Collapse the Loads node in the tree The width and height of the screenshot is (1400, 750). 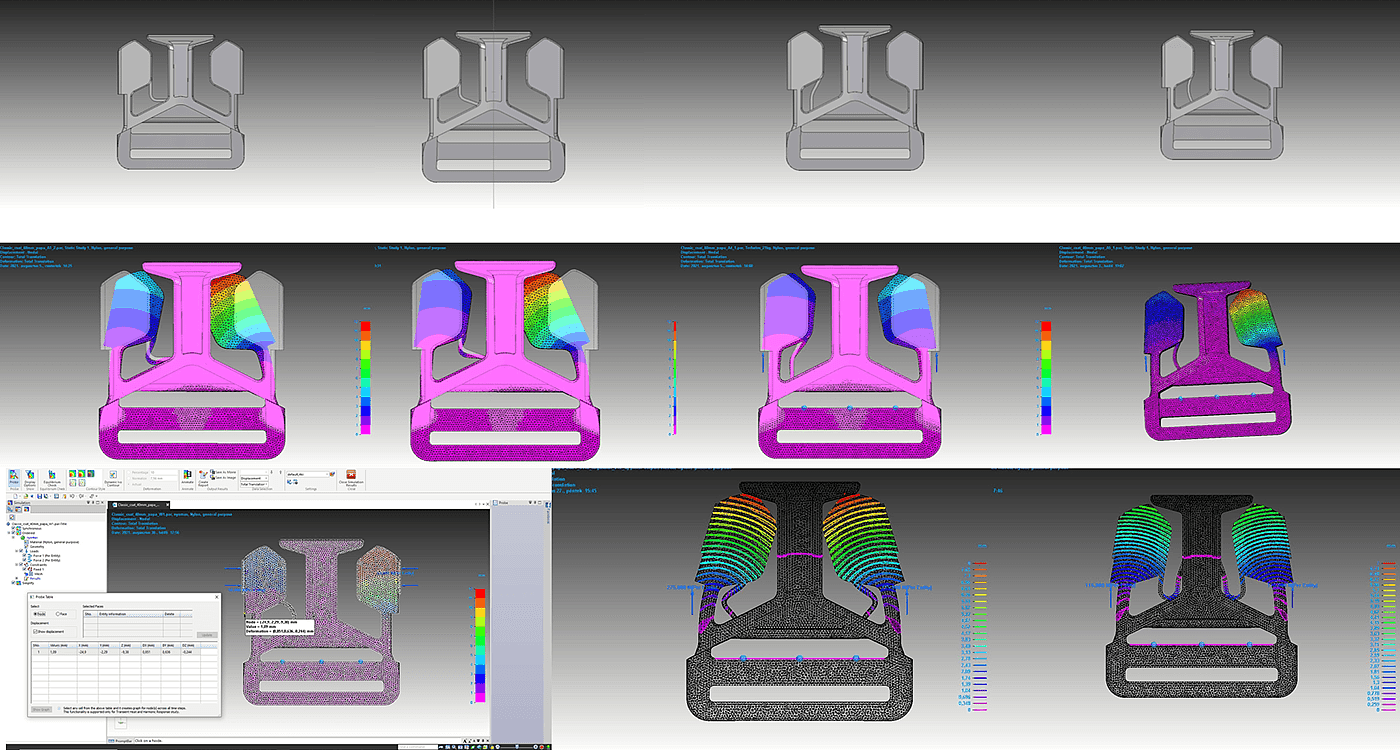tap(17, 551)
